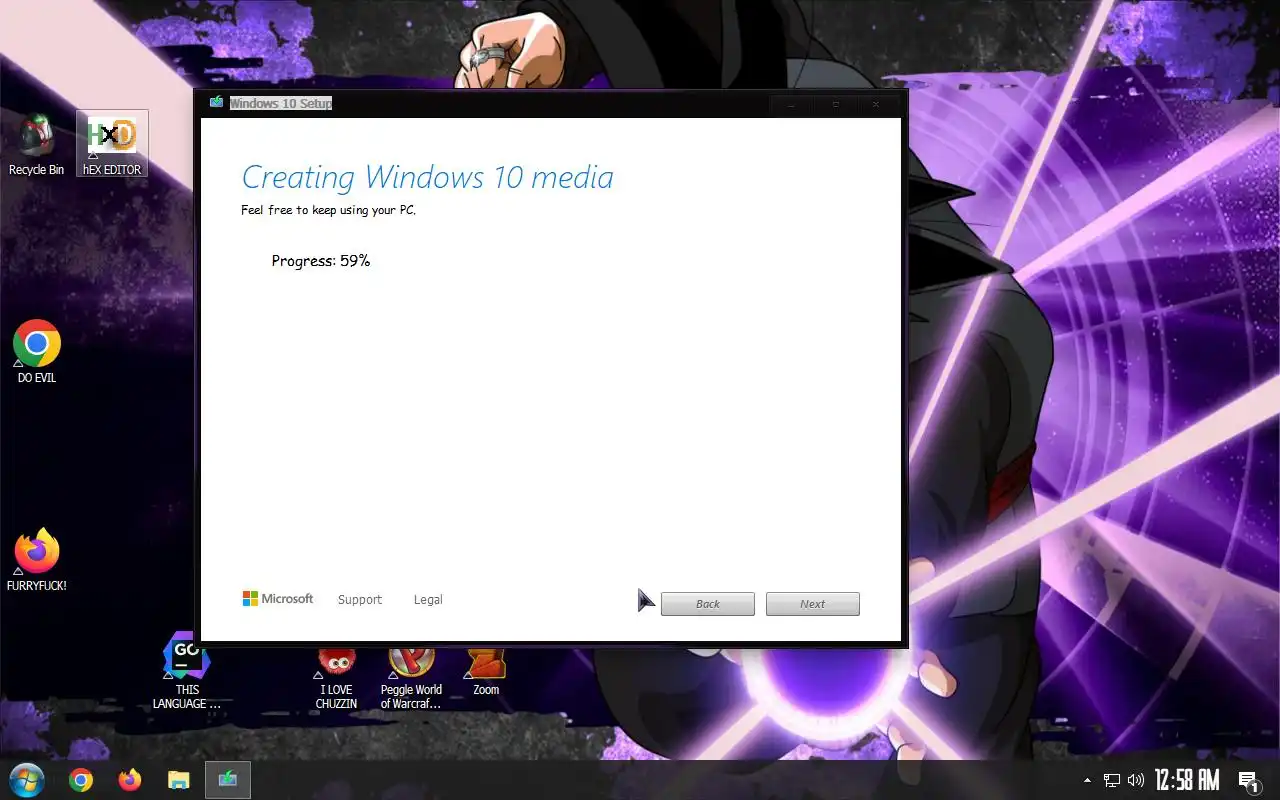Click the "Progress: 59%" text
Screen dimensions: 1280x800
coord(321,261)
